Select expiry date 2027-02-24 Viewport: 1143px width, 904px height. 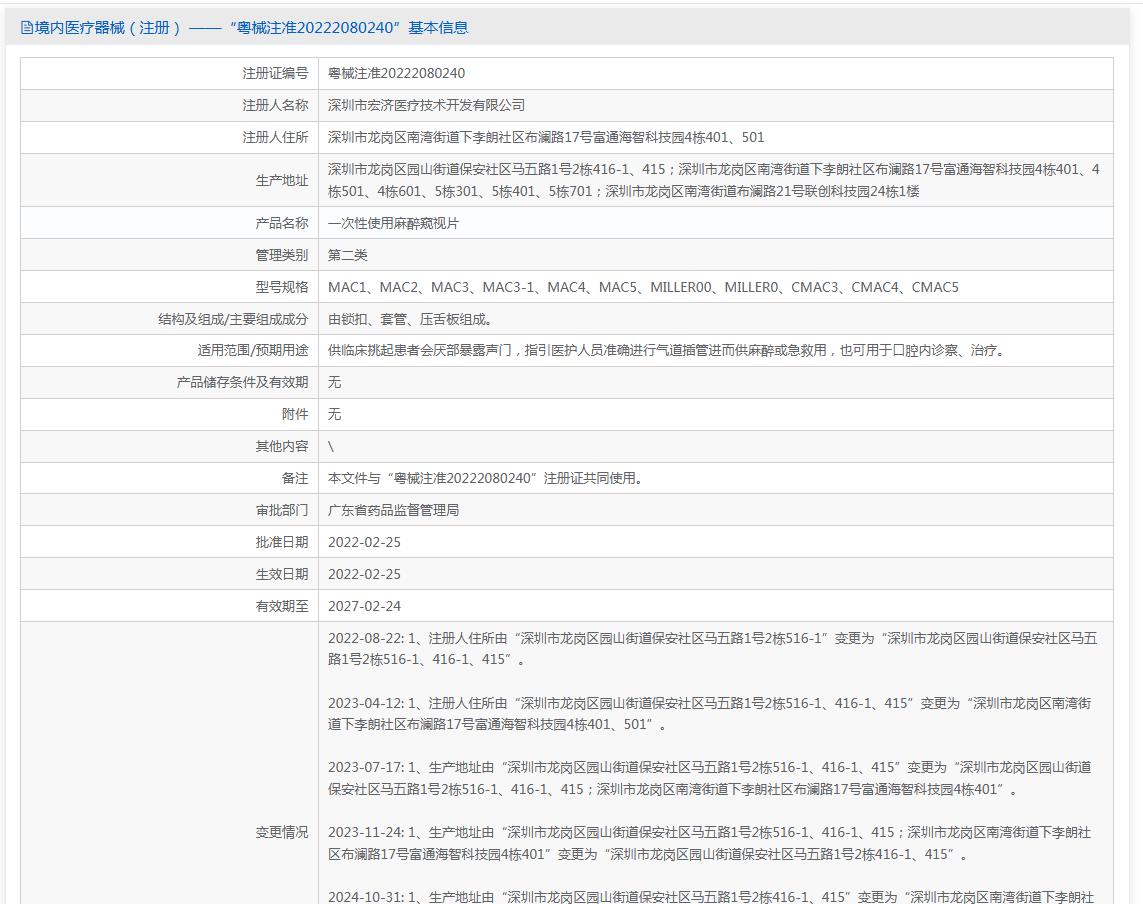(x=364, y=607)
